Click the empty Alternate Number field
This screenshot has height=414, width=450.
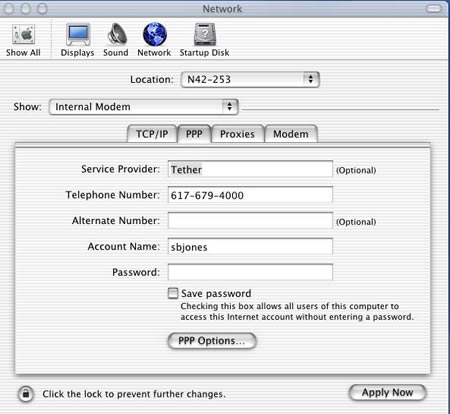click(250, 220)
